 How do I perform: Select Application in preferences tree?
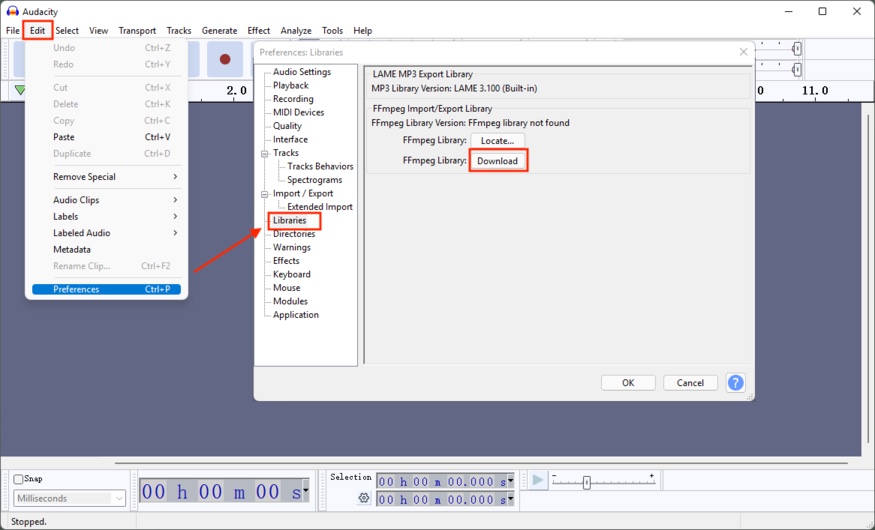pyautogui.click(x=296, y=315)
